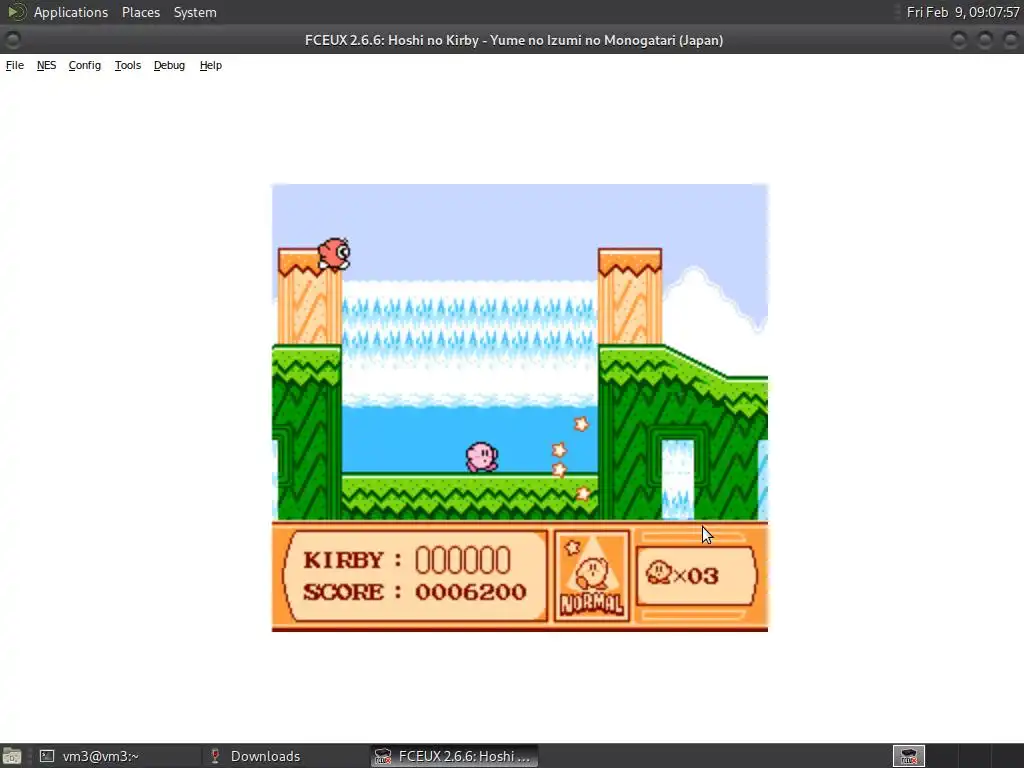The height and width of the screenshot is (768, 1024).
Task: Open the Debug menu
Action: 169,65
